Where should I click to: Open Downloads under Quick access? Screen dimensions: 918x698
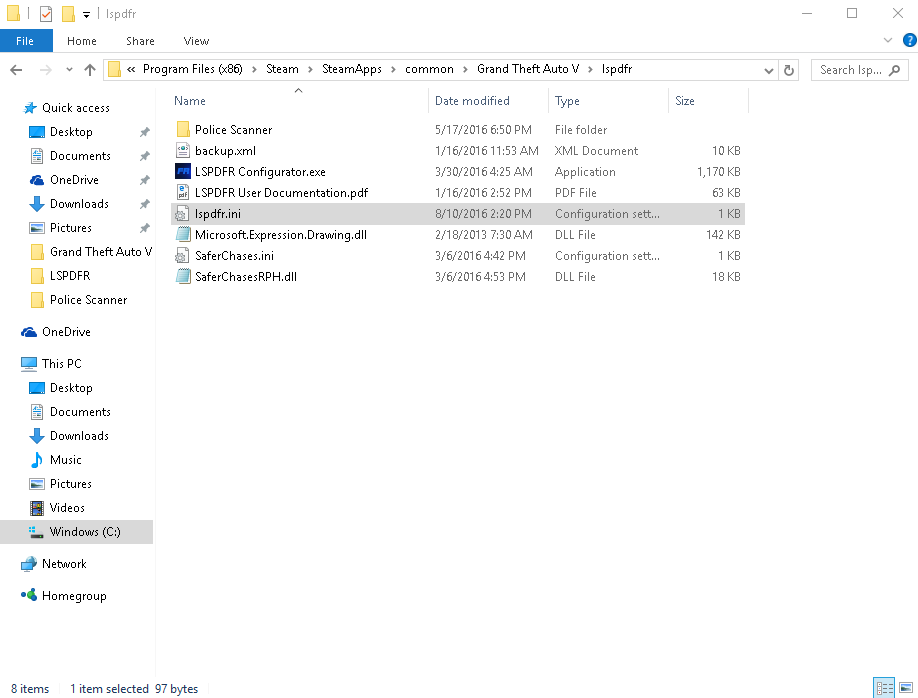click(x=79, y=204)
